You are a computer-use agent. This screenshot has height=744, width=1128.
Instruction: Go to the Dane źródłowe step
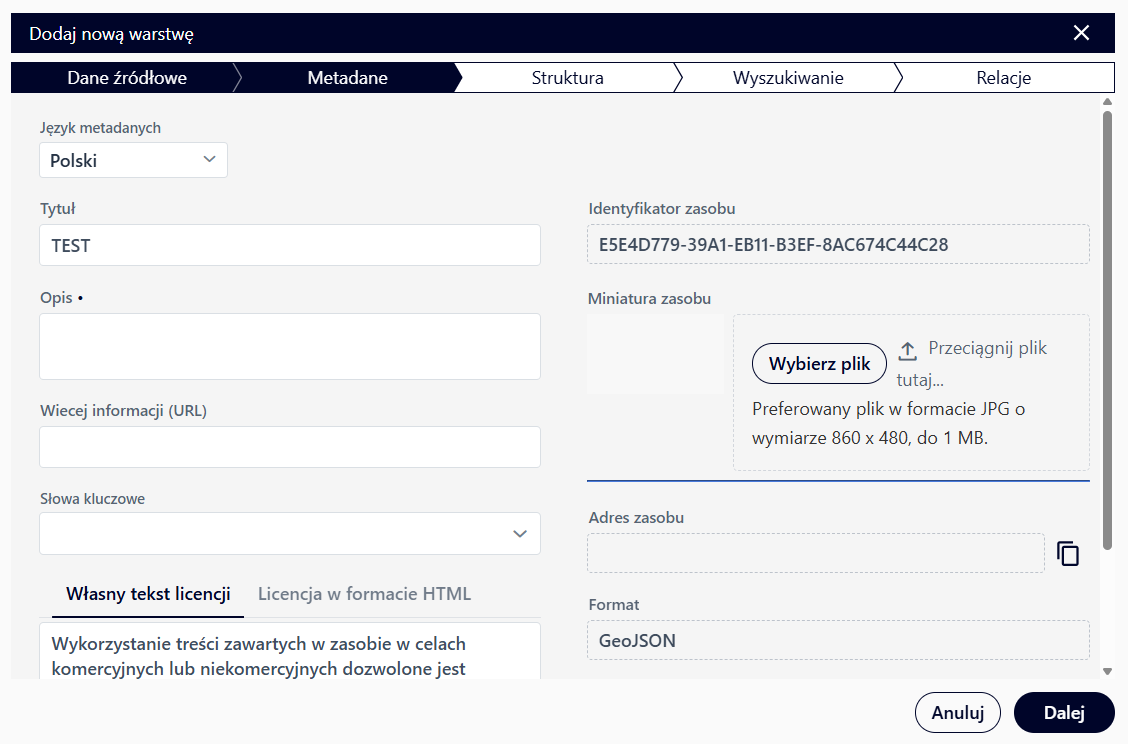pos(127,78)
